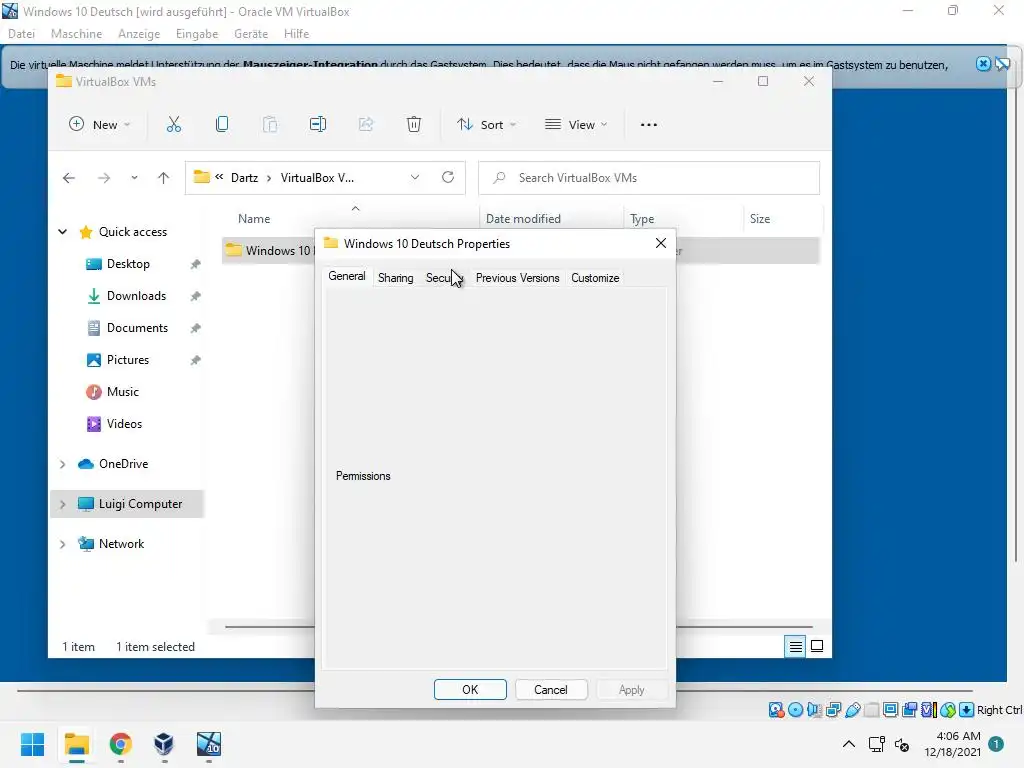Expand the Network tree node
The width and height of the screenshot is (1024, 768).
[63, 544]
